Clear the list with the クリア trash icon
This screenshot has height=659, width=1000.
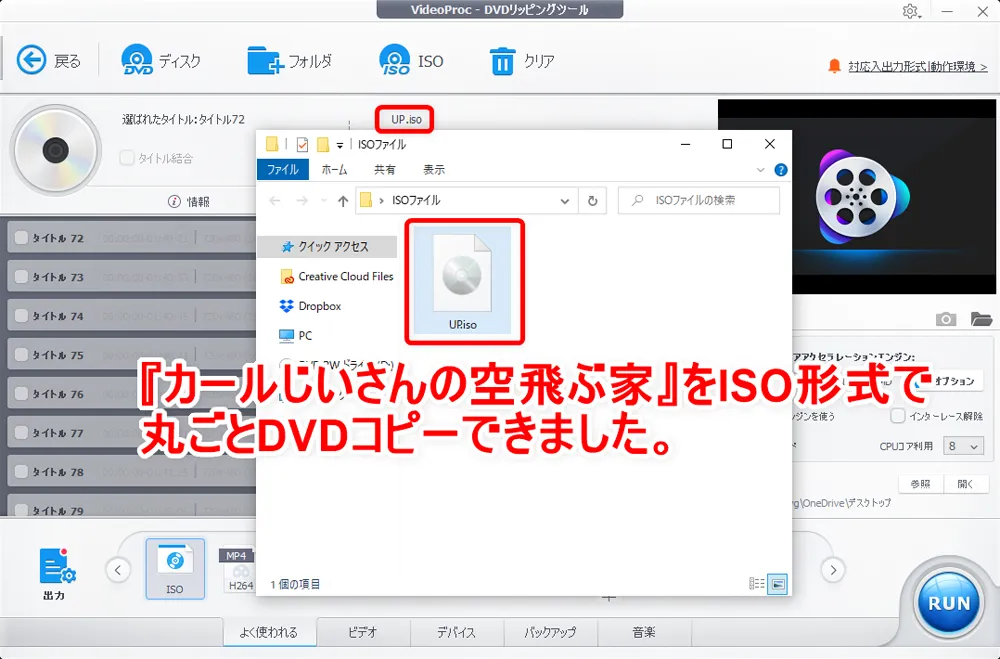point(502,61)
